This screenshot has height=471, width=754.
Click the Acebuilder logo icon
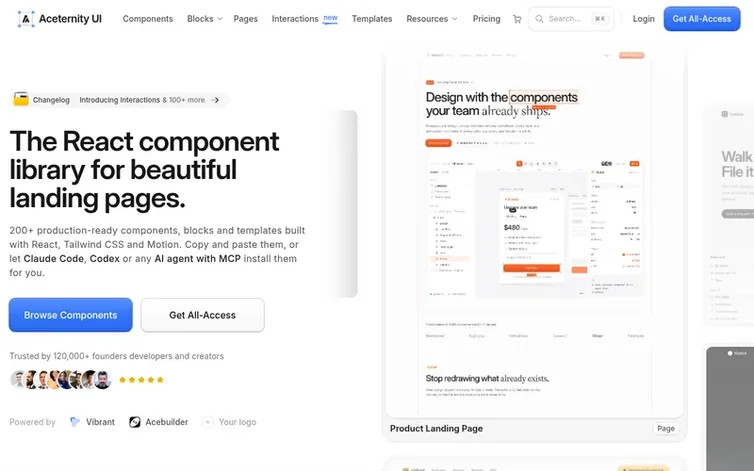135,422
